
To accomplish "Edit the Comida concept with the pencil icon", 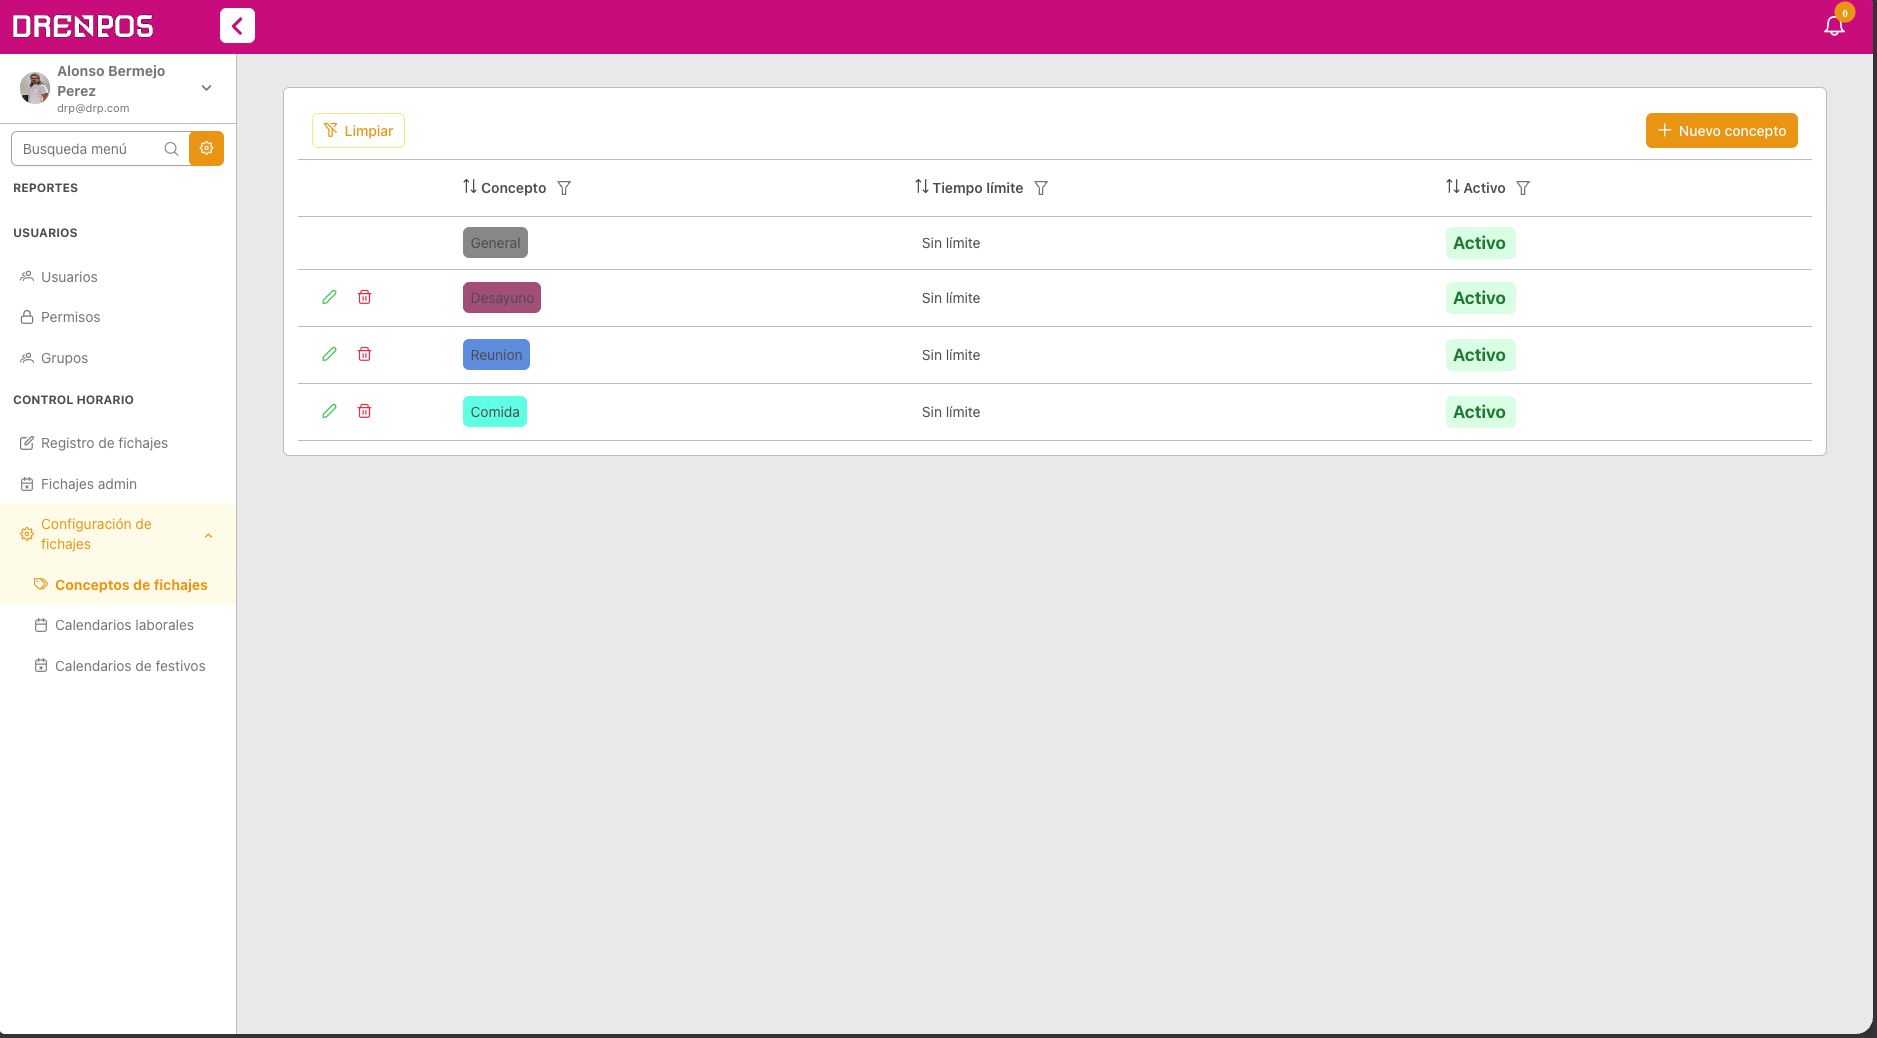I will pos(329,411).
